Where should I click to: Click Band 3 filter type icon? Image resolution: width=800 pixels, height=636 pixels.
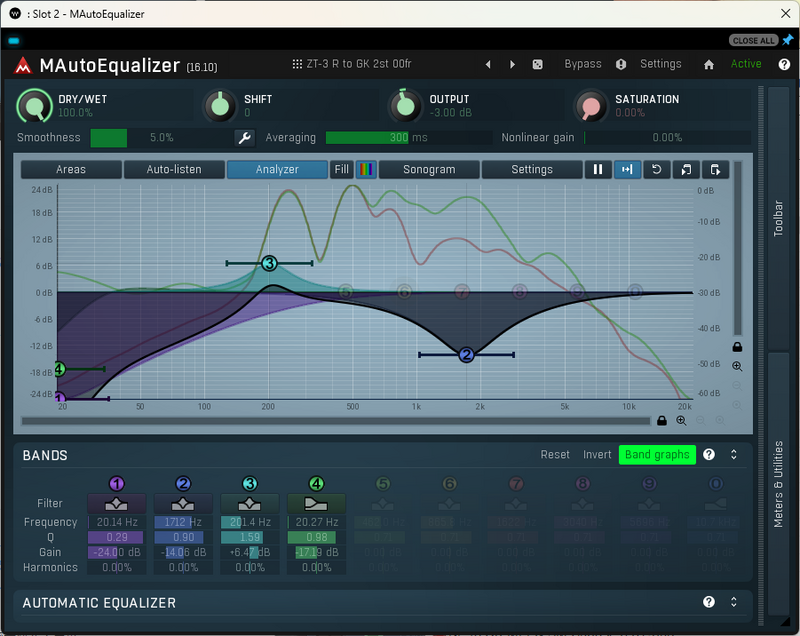249,504
